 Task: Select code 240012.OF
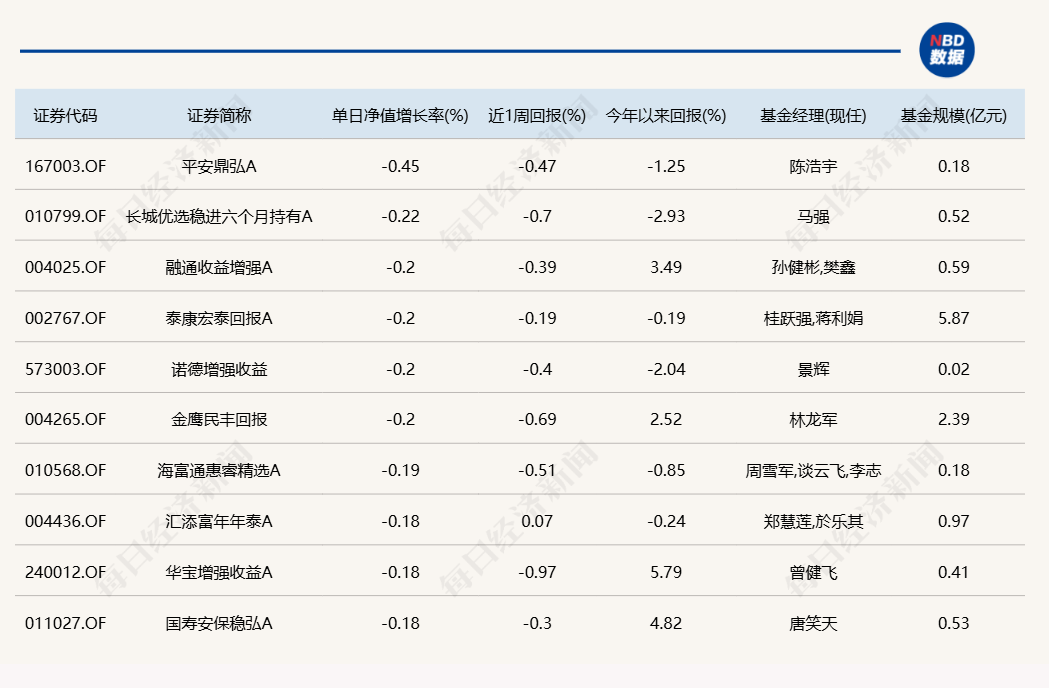pyautogui.click(x=66, y=572)
